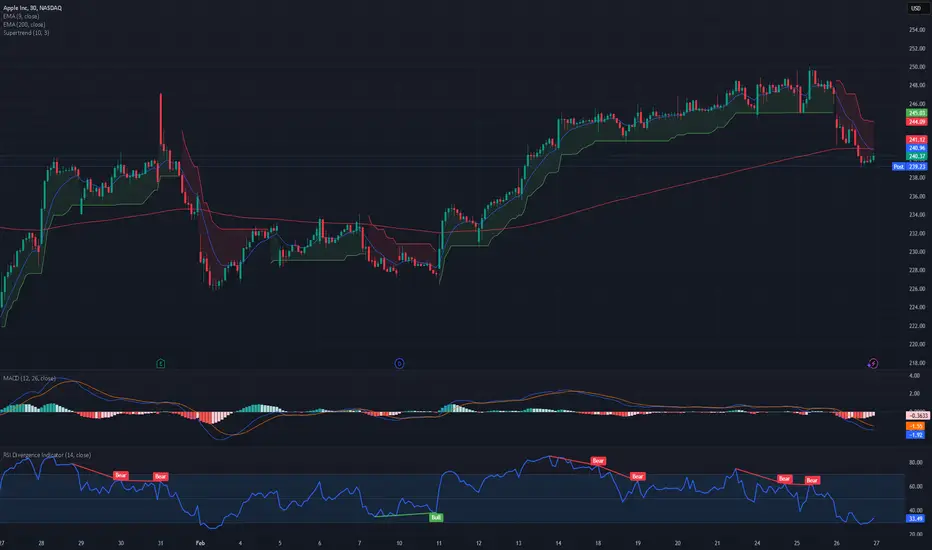
Task: Click the -0.3633 MACD histogram value label
Action: pos(918,416)
